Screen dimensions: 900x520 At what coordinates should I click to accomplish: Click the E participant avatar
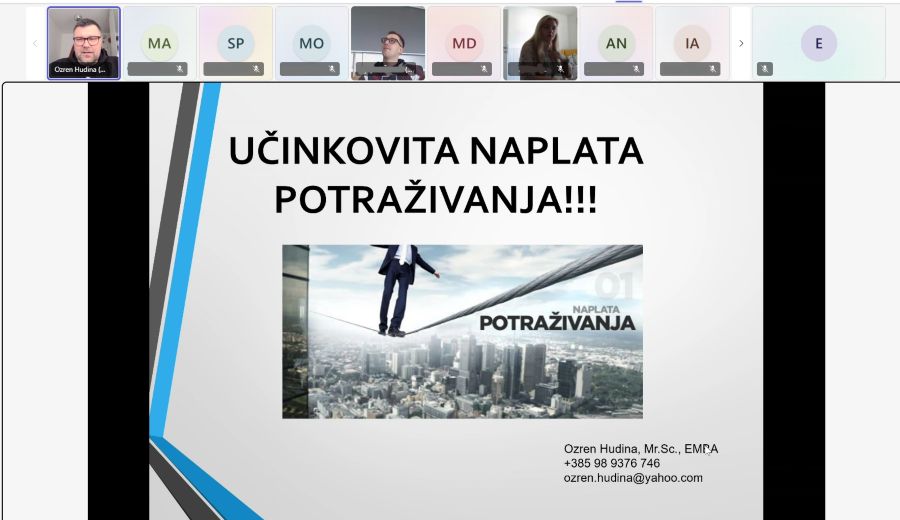(819, 43)
